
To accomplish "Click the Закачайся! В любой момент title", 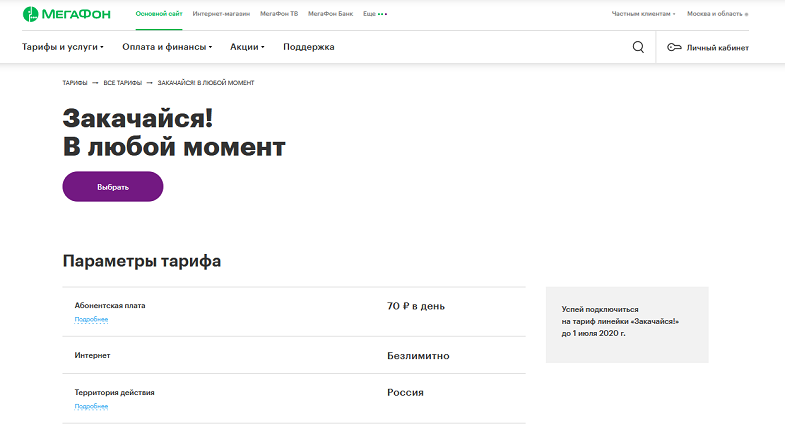I will pos(174,133).
